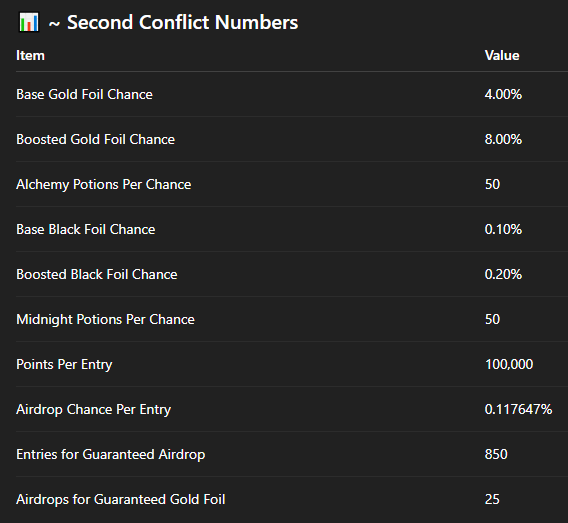Select Midnight Potions Per Chance label

tap(105, 319)
